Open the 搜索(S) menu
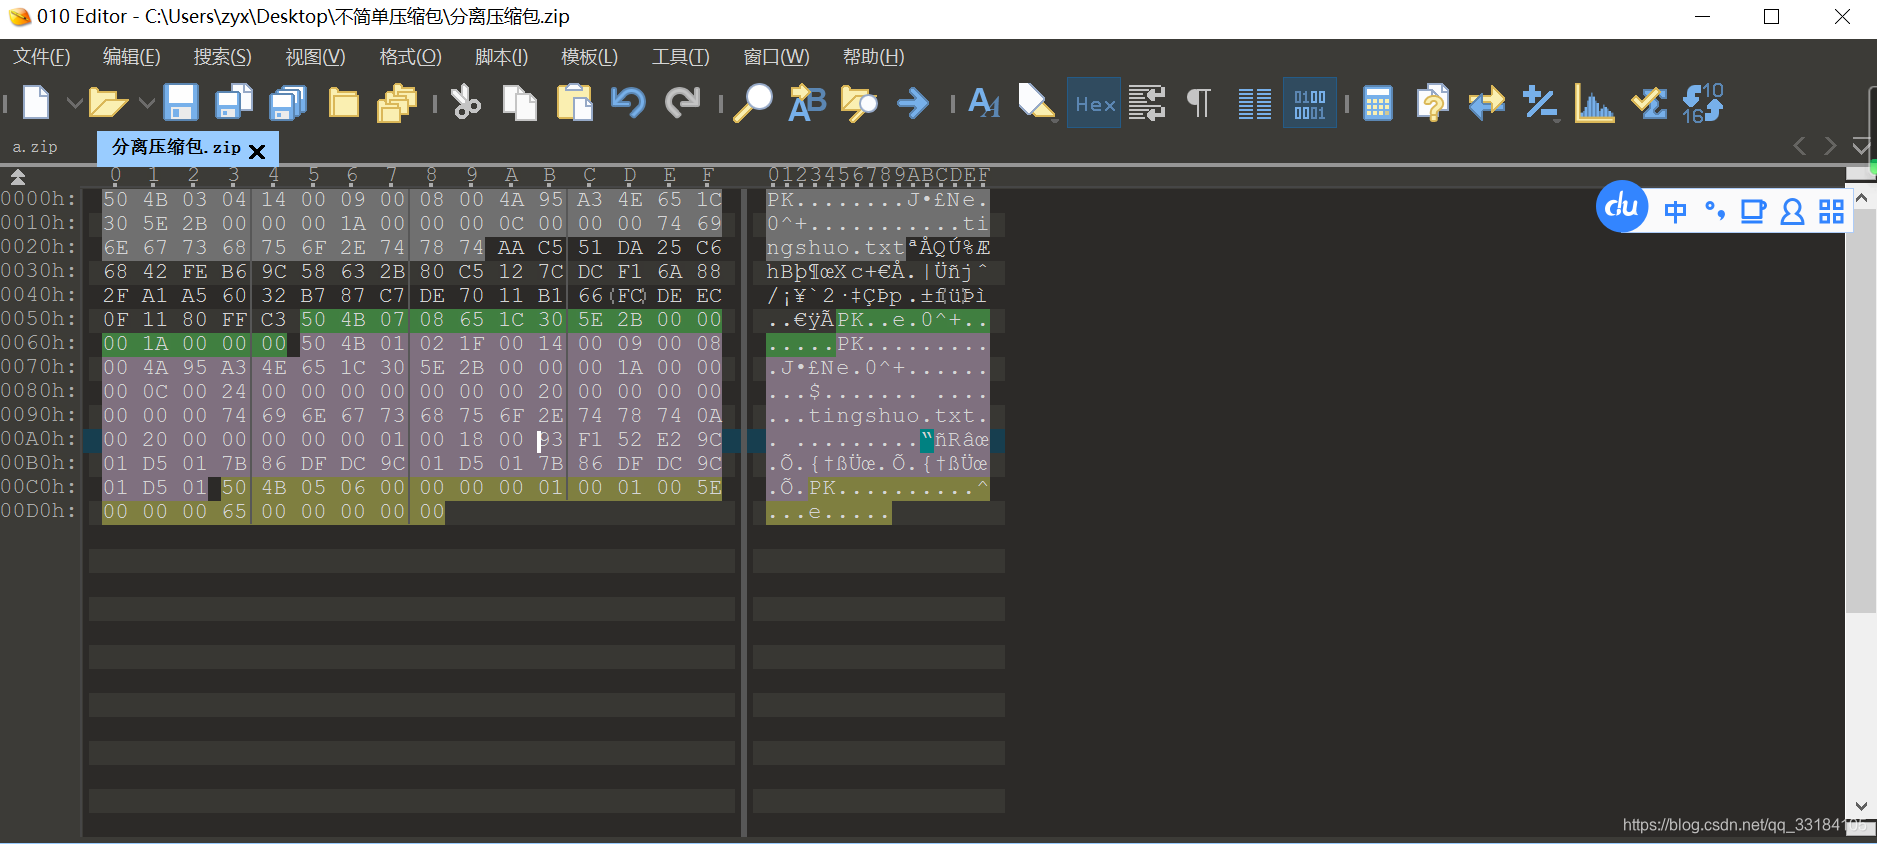 222,57
